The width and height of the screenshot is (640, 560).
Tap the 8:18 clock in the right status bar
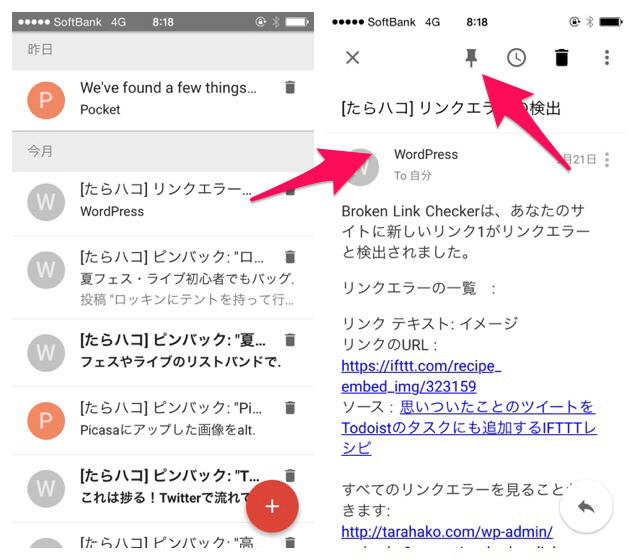tap(477, 22)
